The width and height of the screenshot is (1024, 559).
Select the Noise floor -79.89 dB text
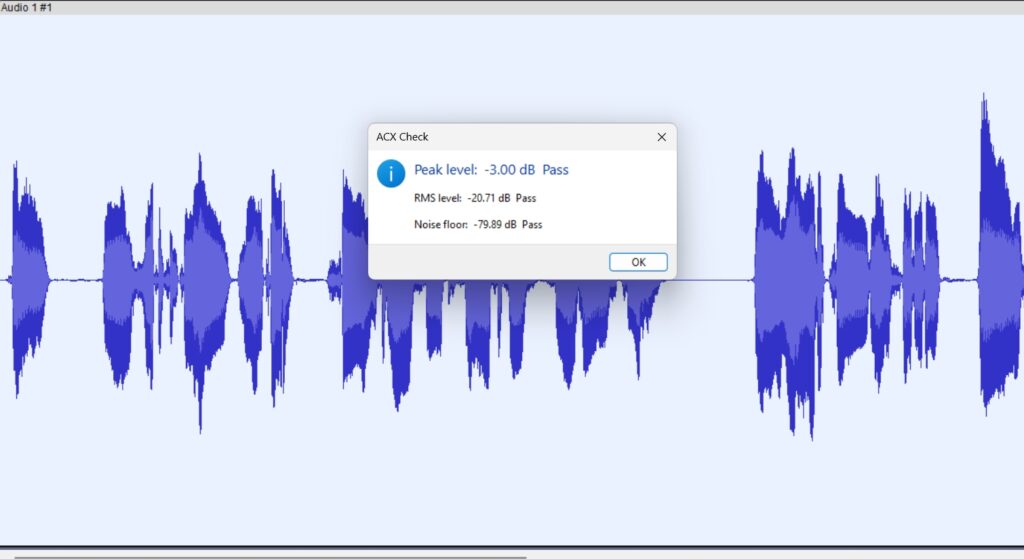pos(478,225)
